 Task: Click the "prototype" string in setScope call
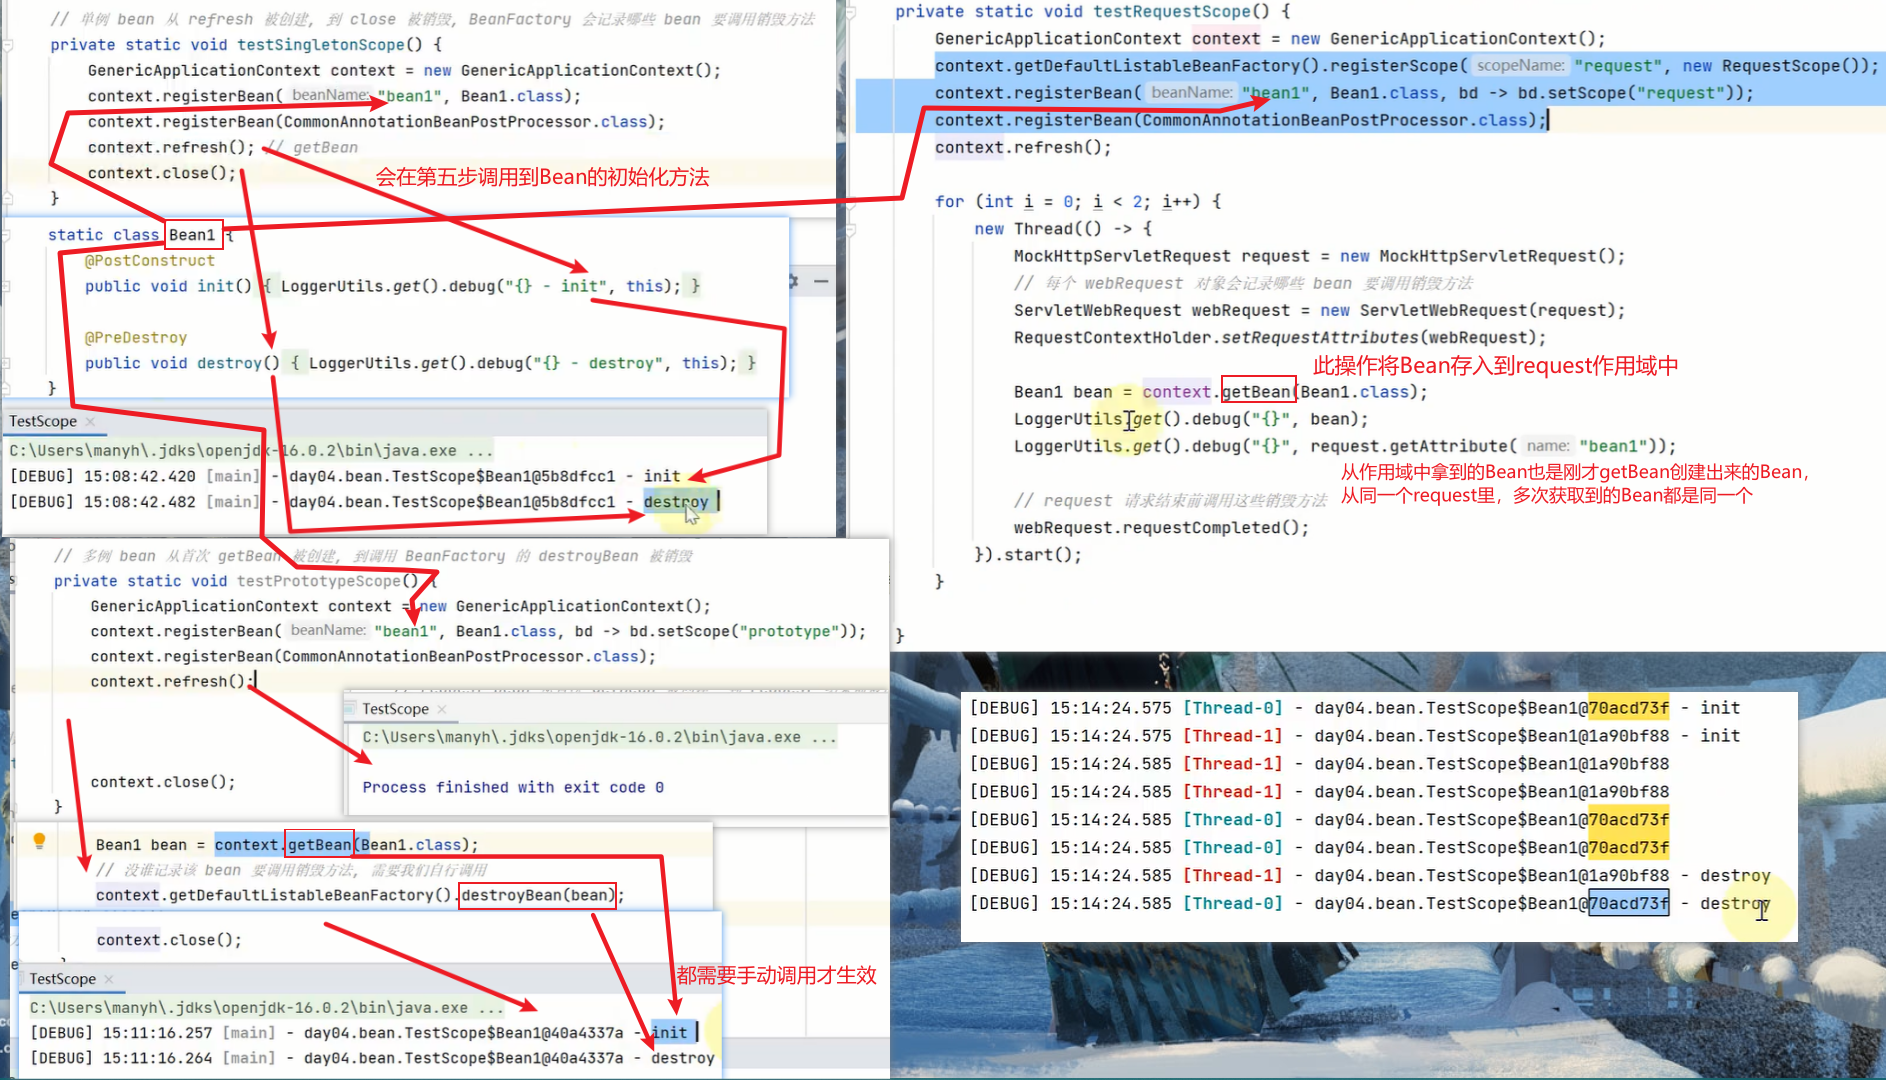(x=790, y=631)
